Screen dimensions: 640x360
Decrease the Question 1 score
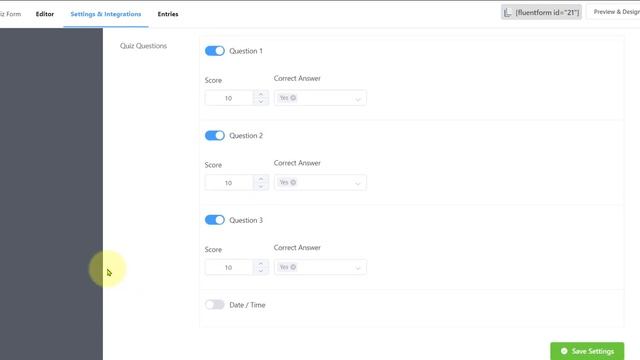[261, 102]
